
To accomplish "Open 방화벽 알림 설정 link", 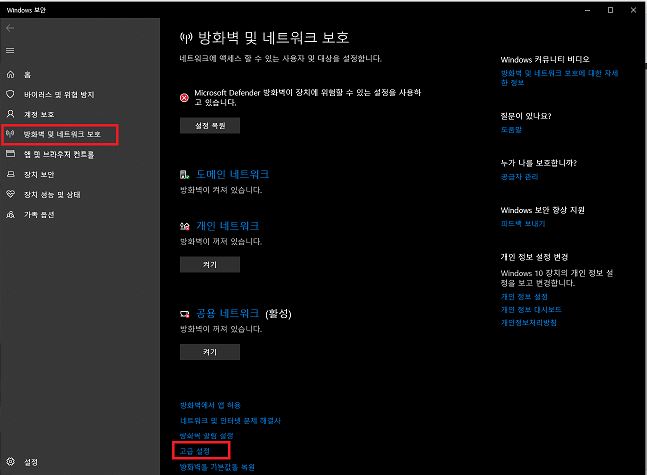I will pyautogui.click(x=207, y=436).
